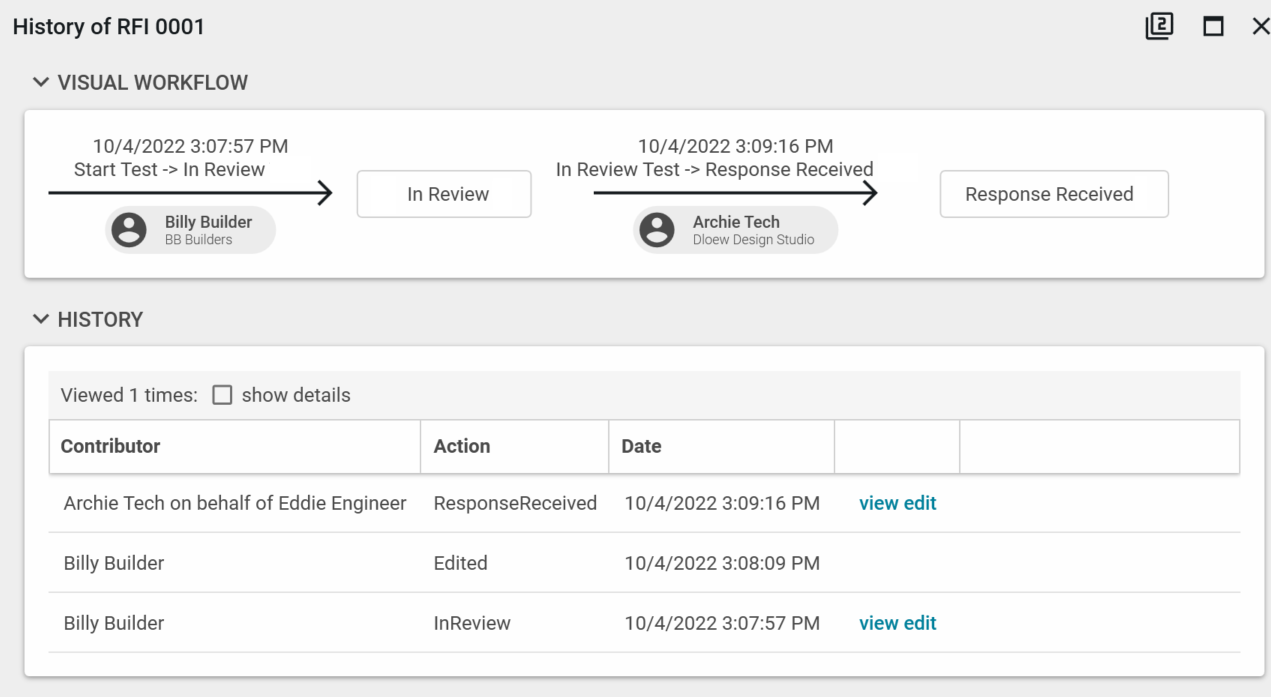Viewport: 1271px width, 697px height.
Task: Click the Start Test to In Review arrow
Action: (190, 194)
